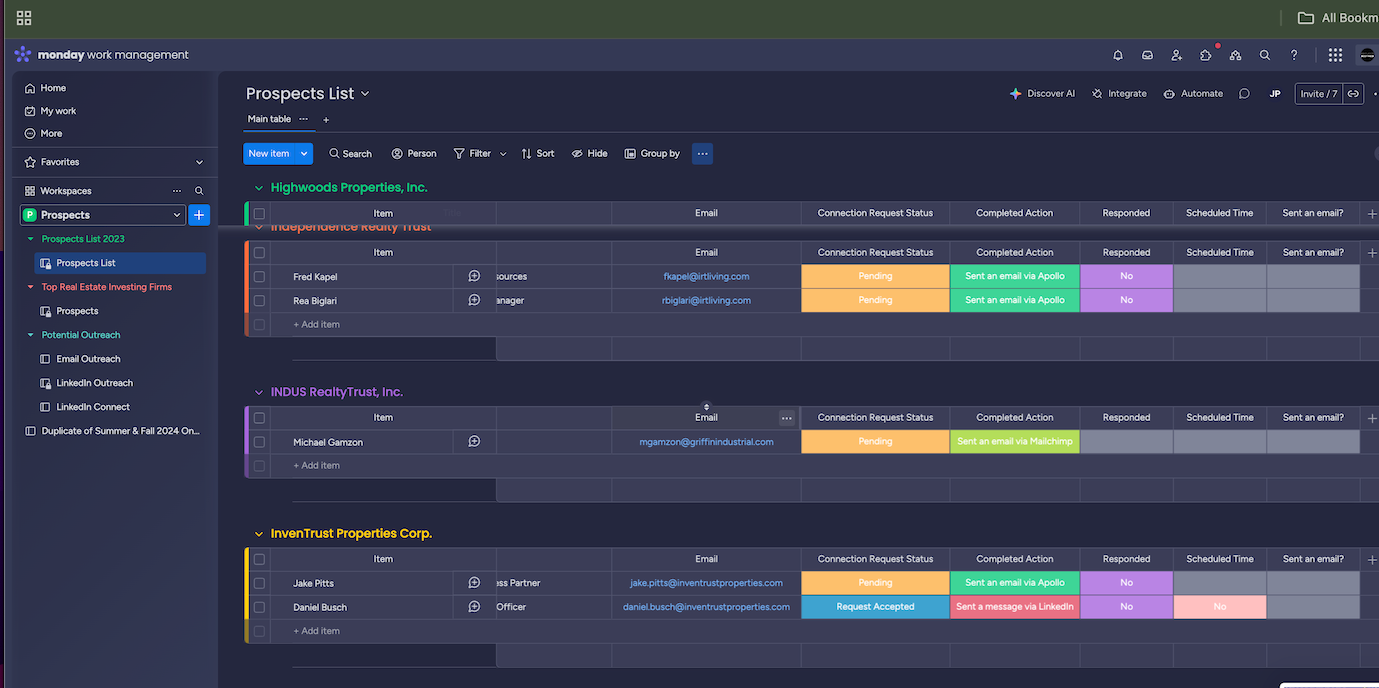Tick the checkbox for Jake Pitts
The image size is (1379, 688).
[259, 583]
